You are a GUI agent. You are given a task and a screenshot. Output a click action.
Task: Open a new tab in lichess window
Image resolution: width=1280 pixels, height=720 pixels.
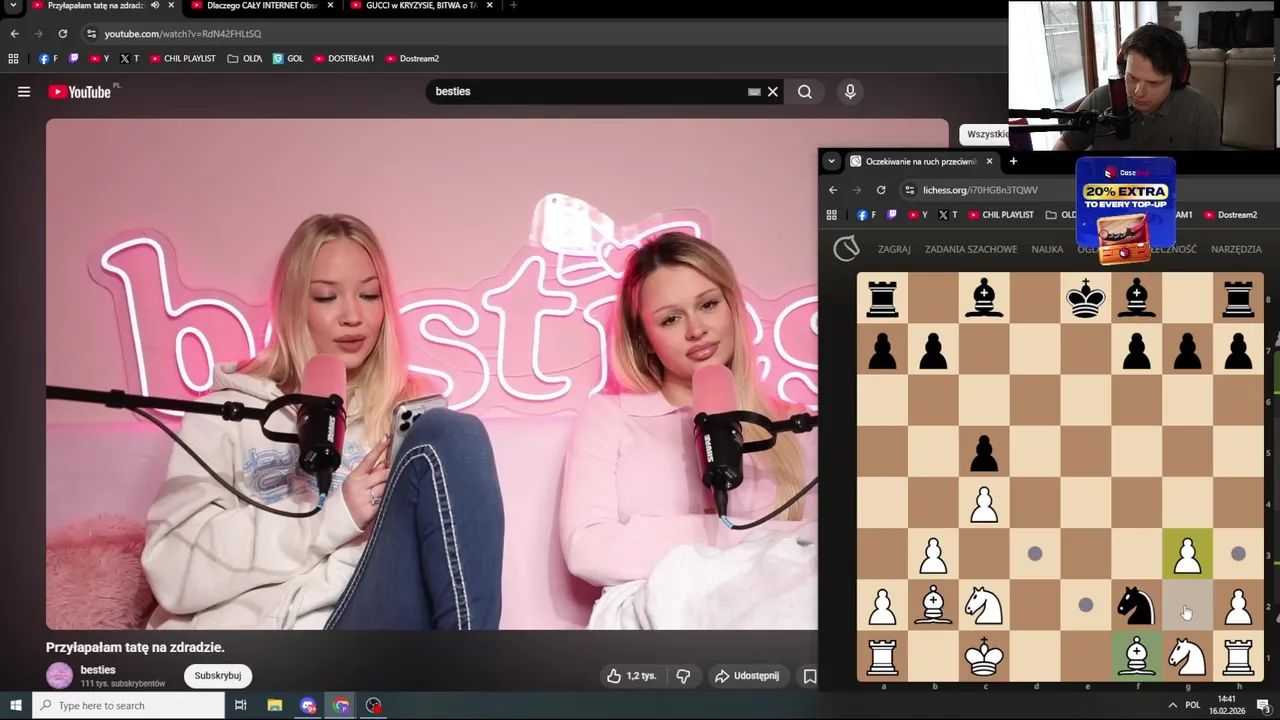click(x=1013, y=161)
